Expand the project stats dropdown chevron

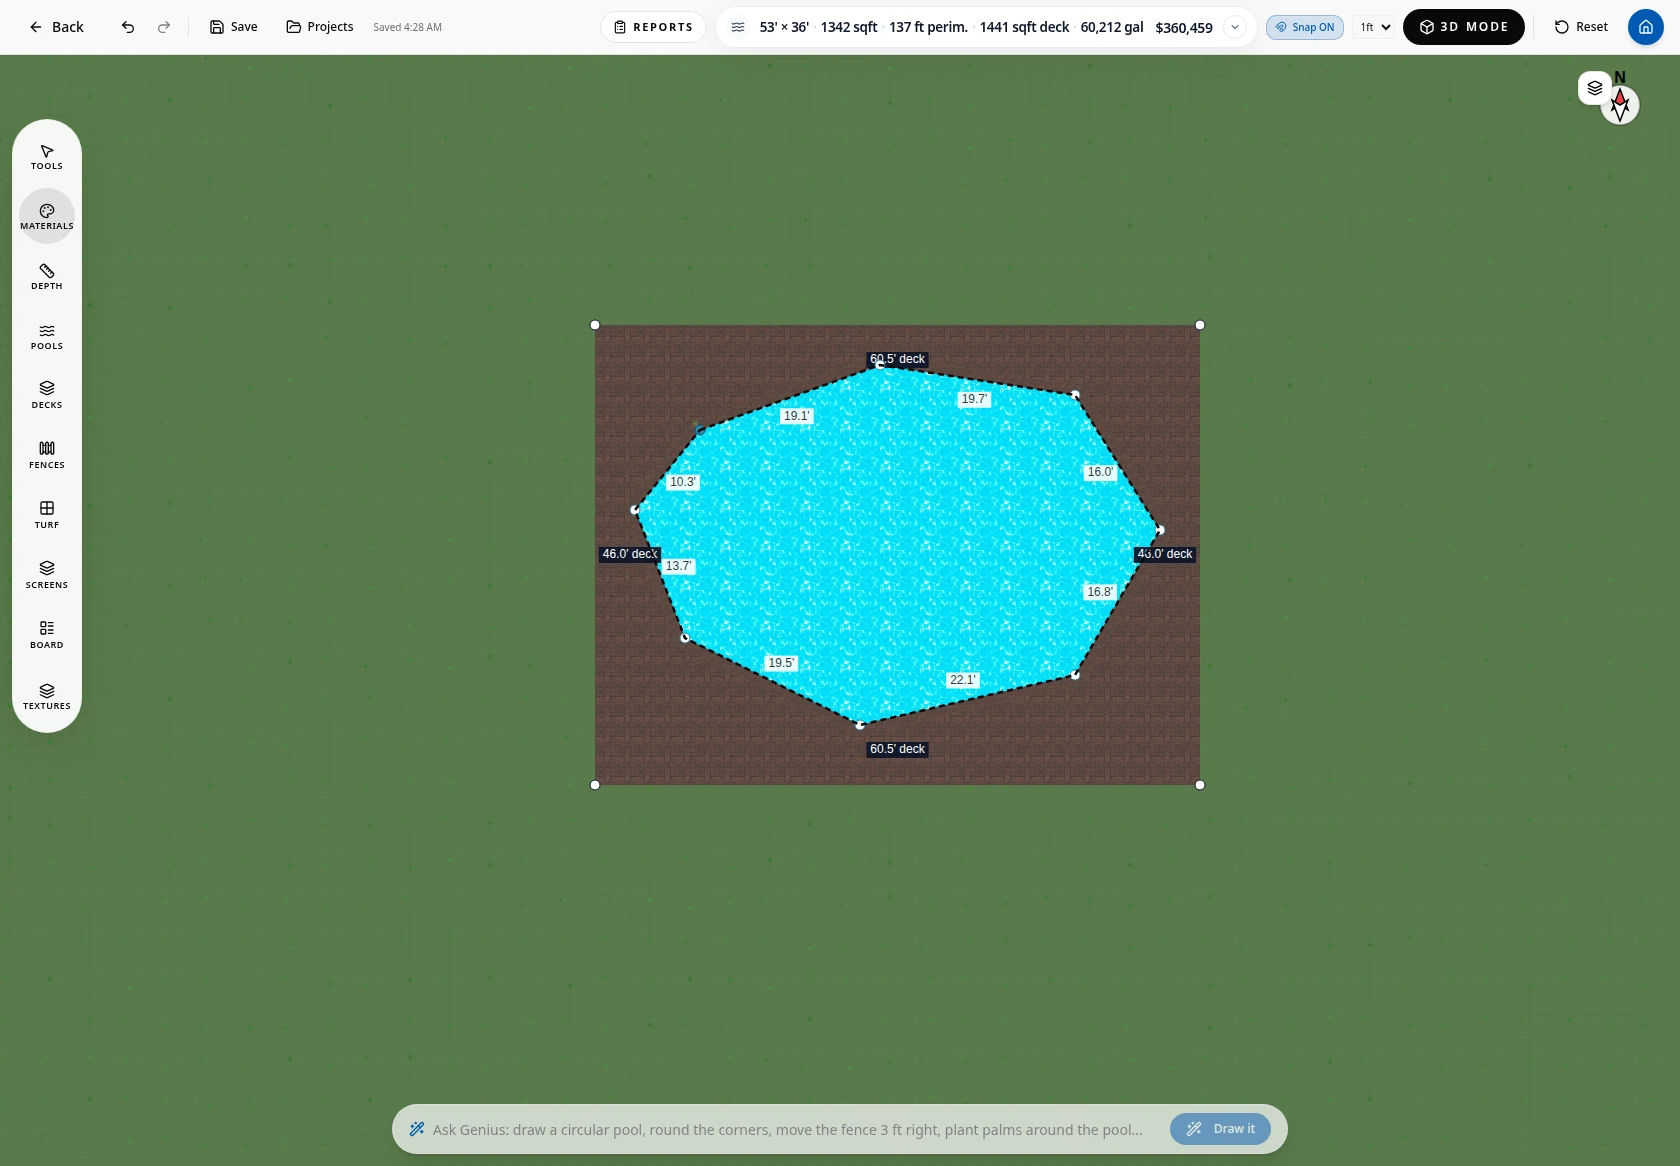click(1235, 27)
